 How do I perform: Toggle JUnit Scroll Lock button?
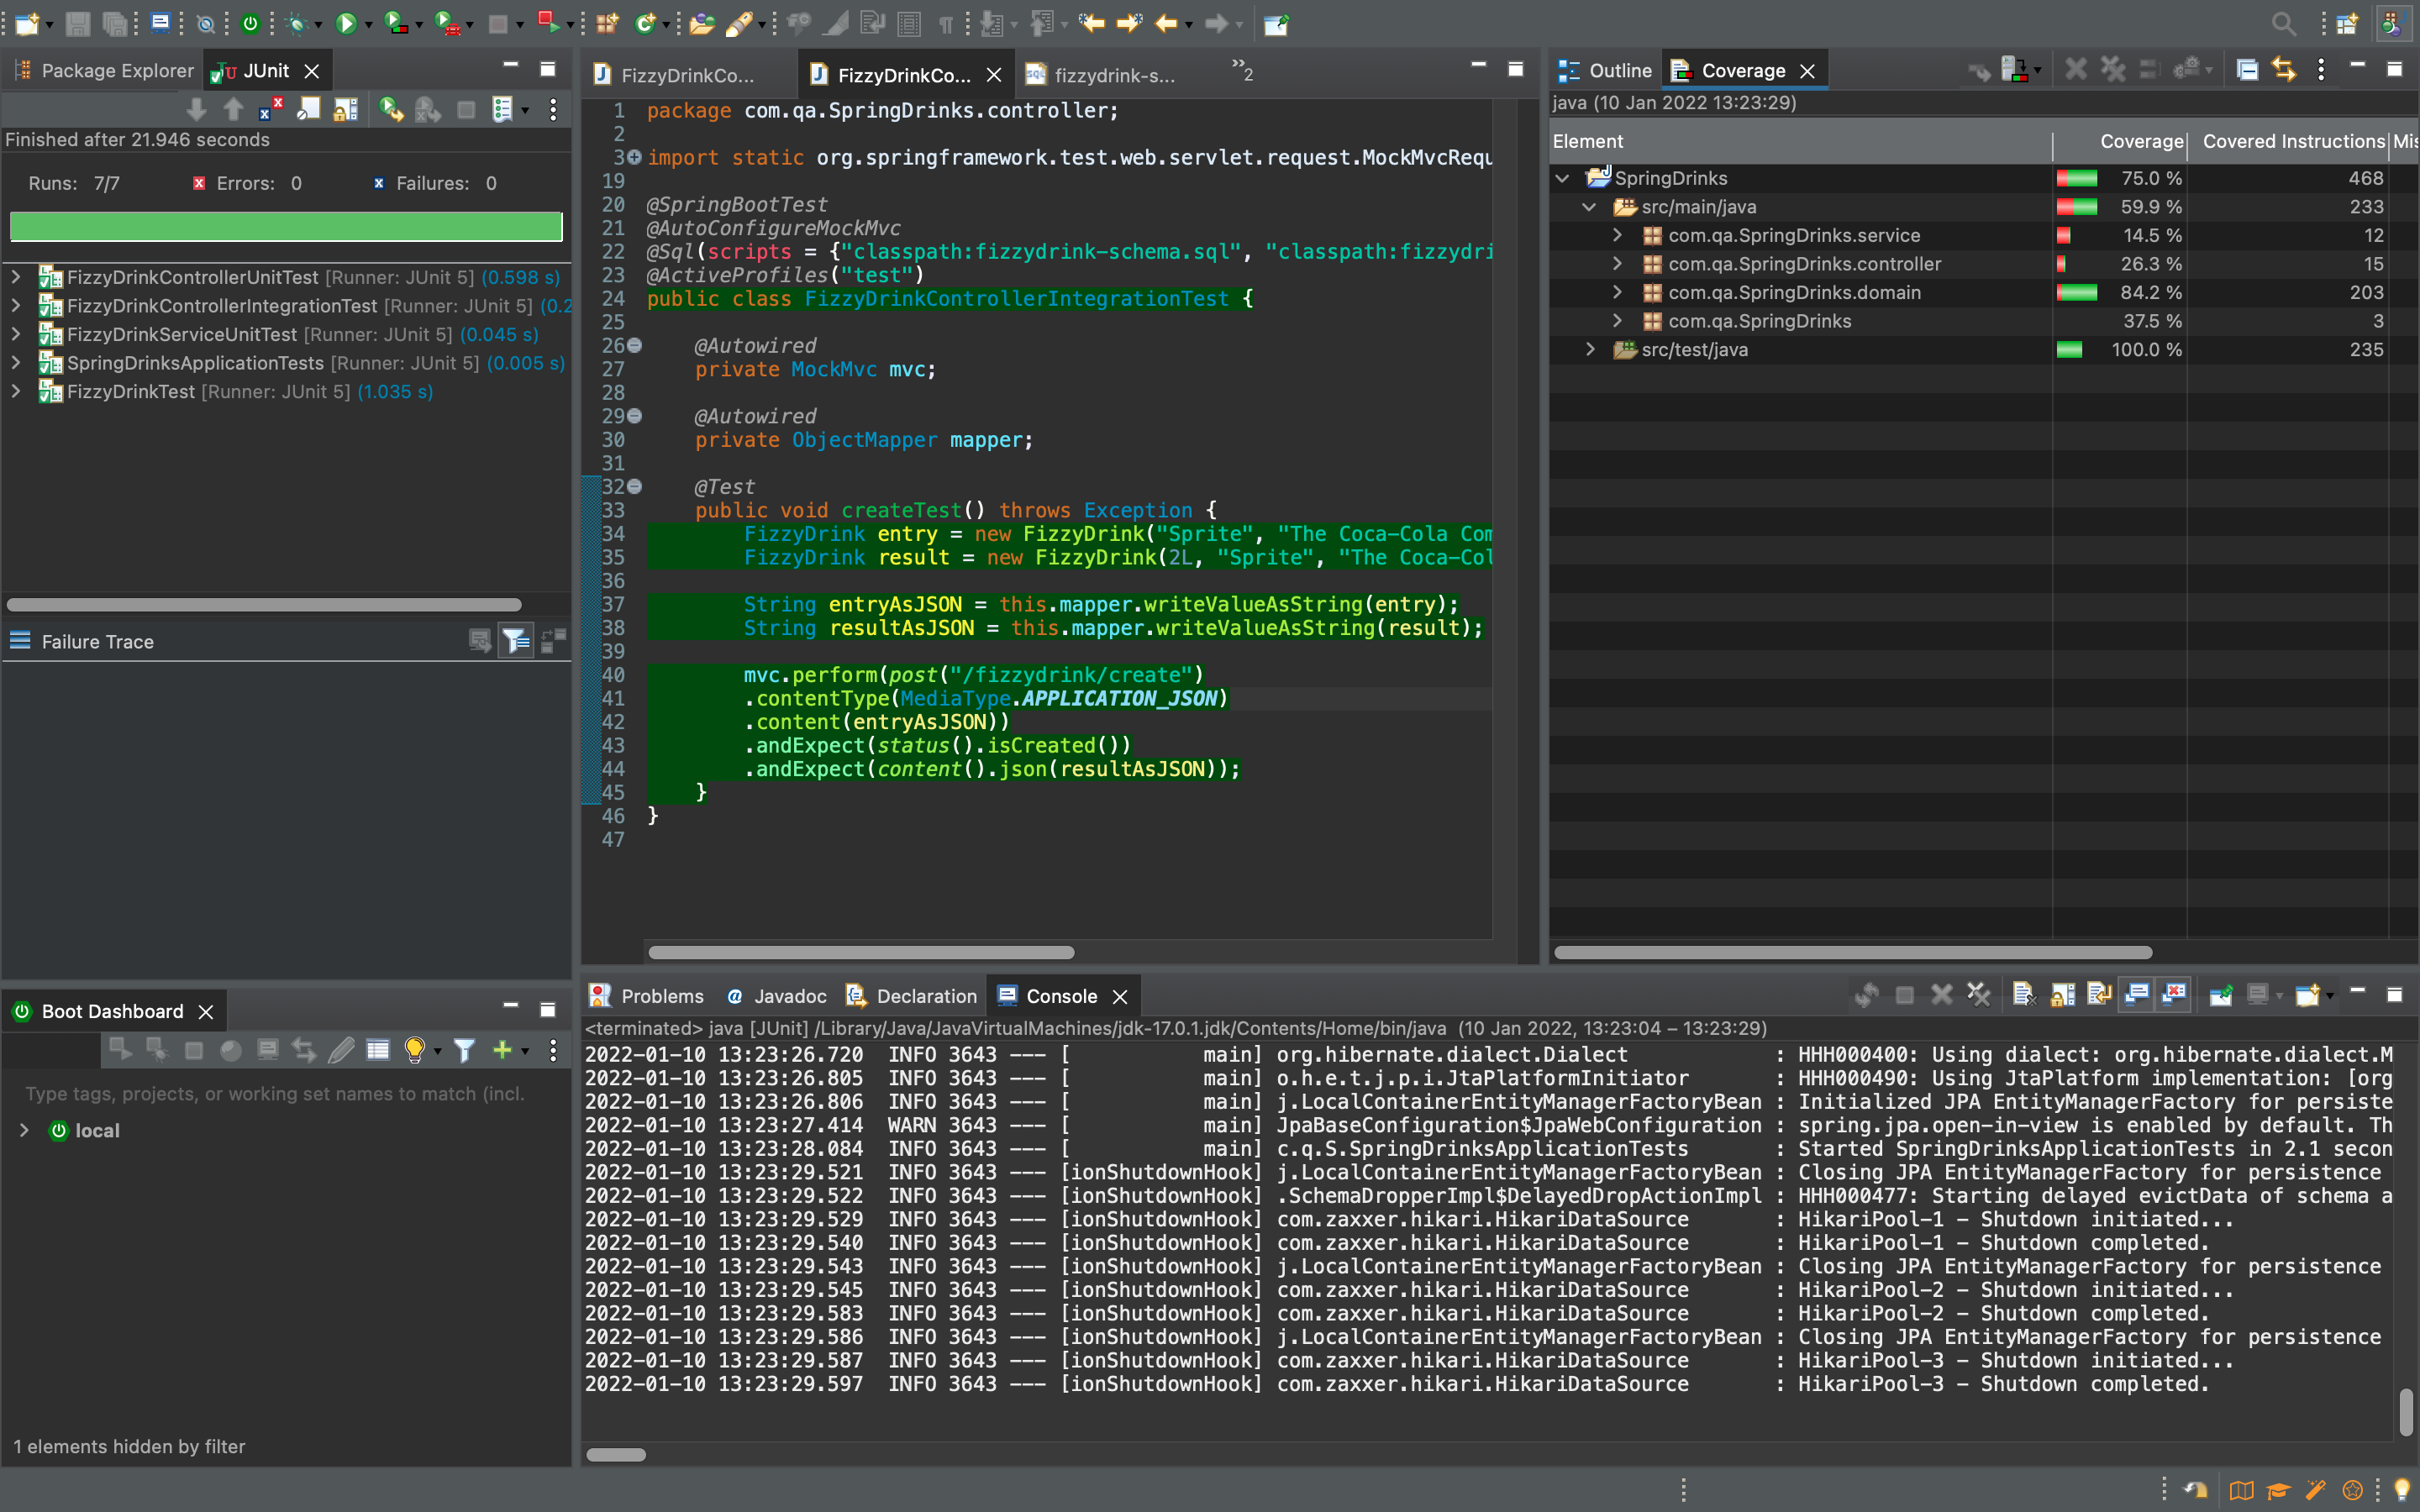346,109
